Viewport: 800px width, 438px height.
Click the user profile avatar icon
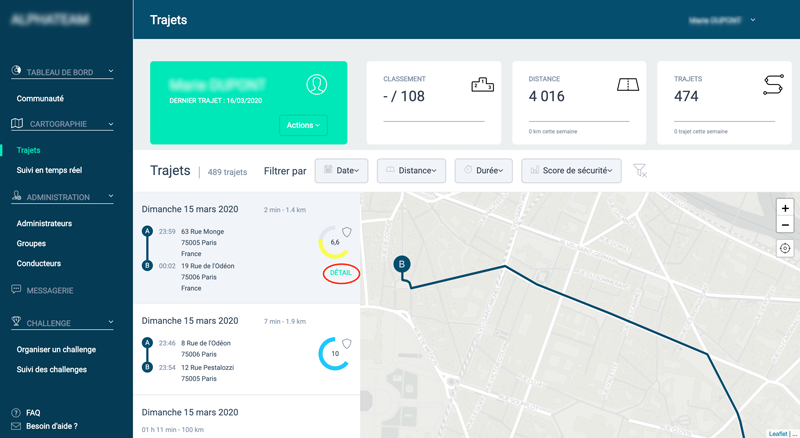316,85
